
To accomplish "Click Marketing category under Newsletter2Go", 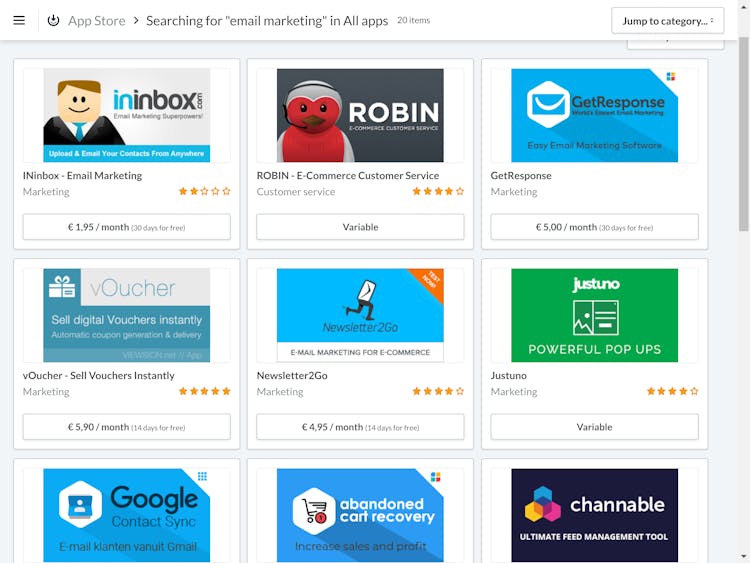I will [280, 392].
